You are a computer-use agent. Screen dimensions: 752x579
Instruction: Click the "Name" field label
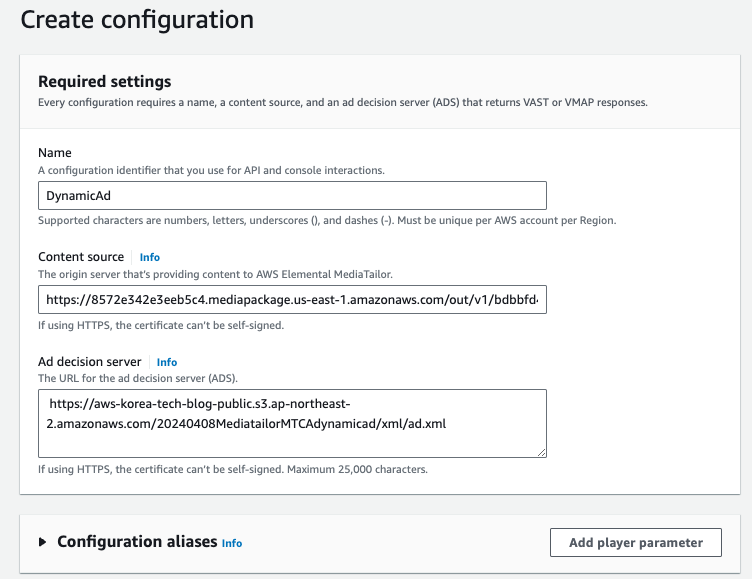[x=55, y=153]
